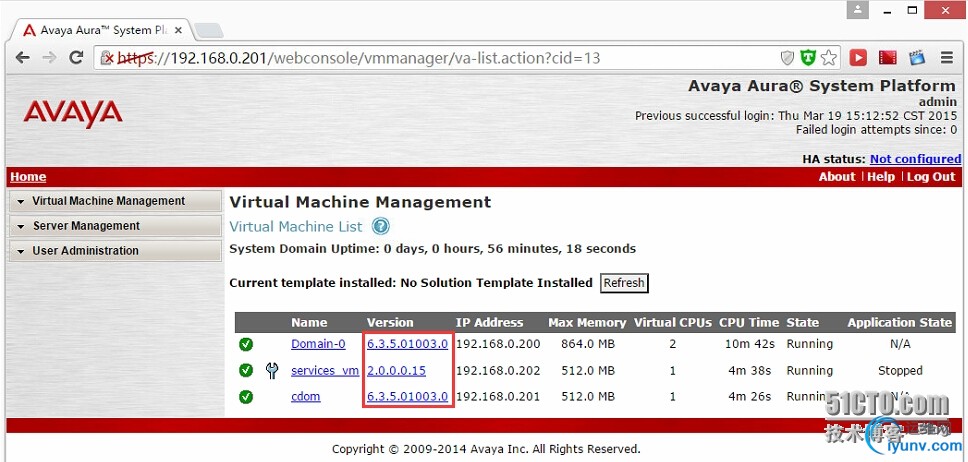
Task: Click the Chrome user profile icon
Action: point(857,10)
